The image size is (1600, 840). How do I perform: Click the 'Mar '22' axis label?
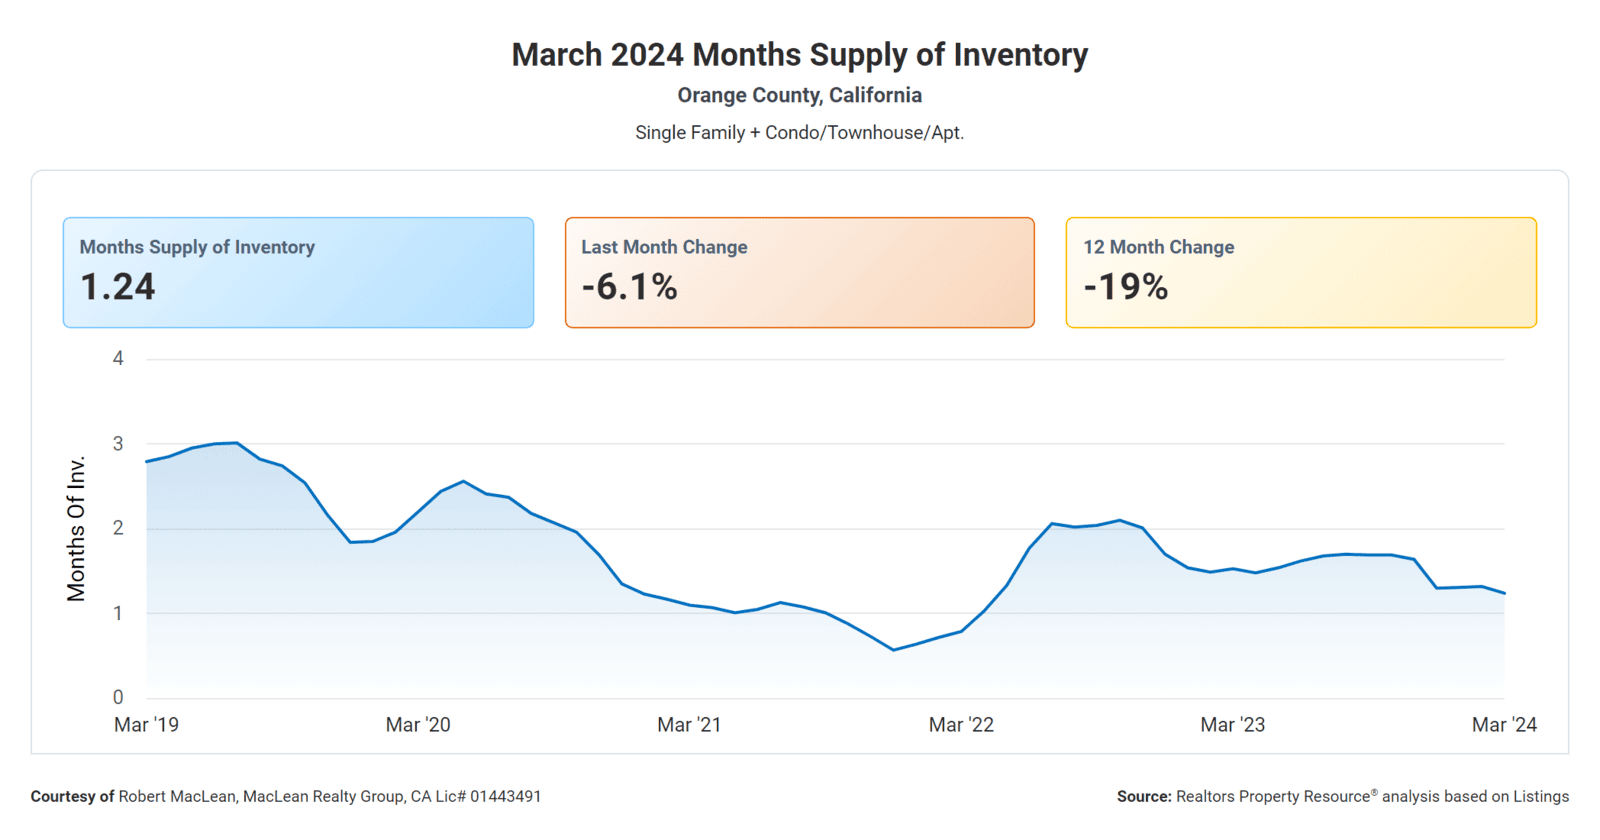pyautogui.click(x=961, y=725)
